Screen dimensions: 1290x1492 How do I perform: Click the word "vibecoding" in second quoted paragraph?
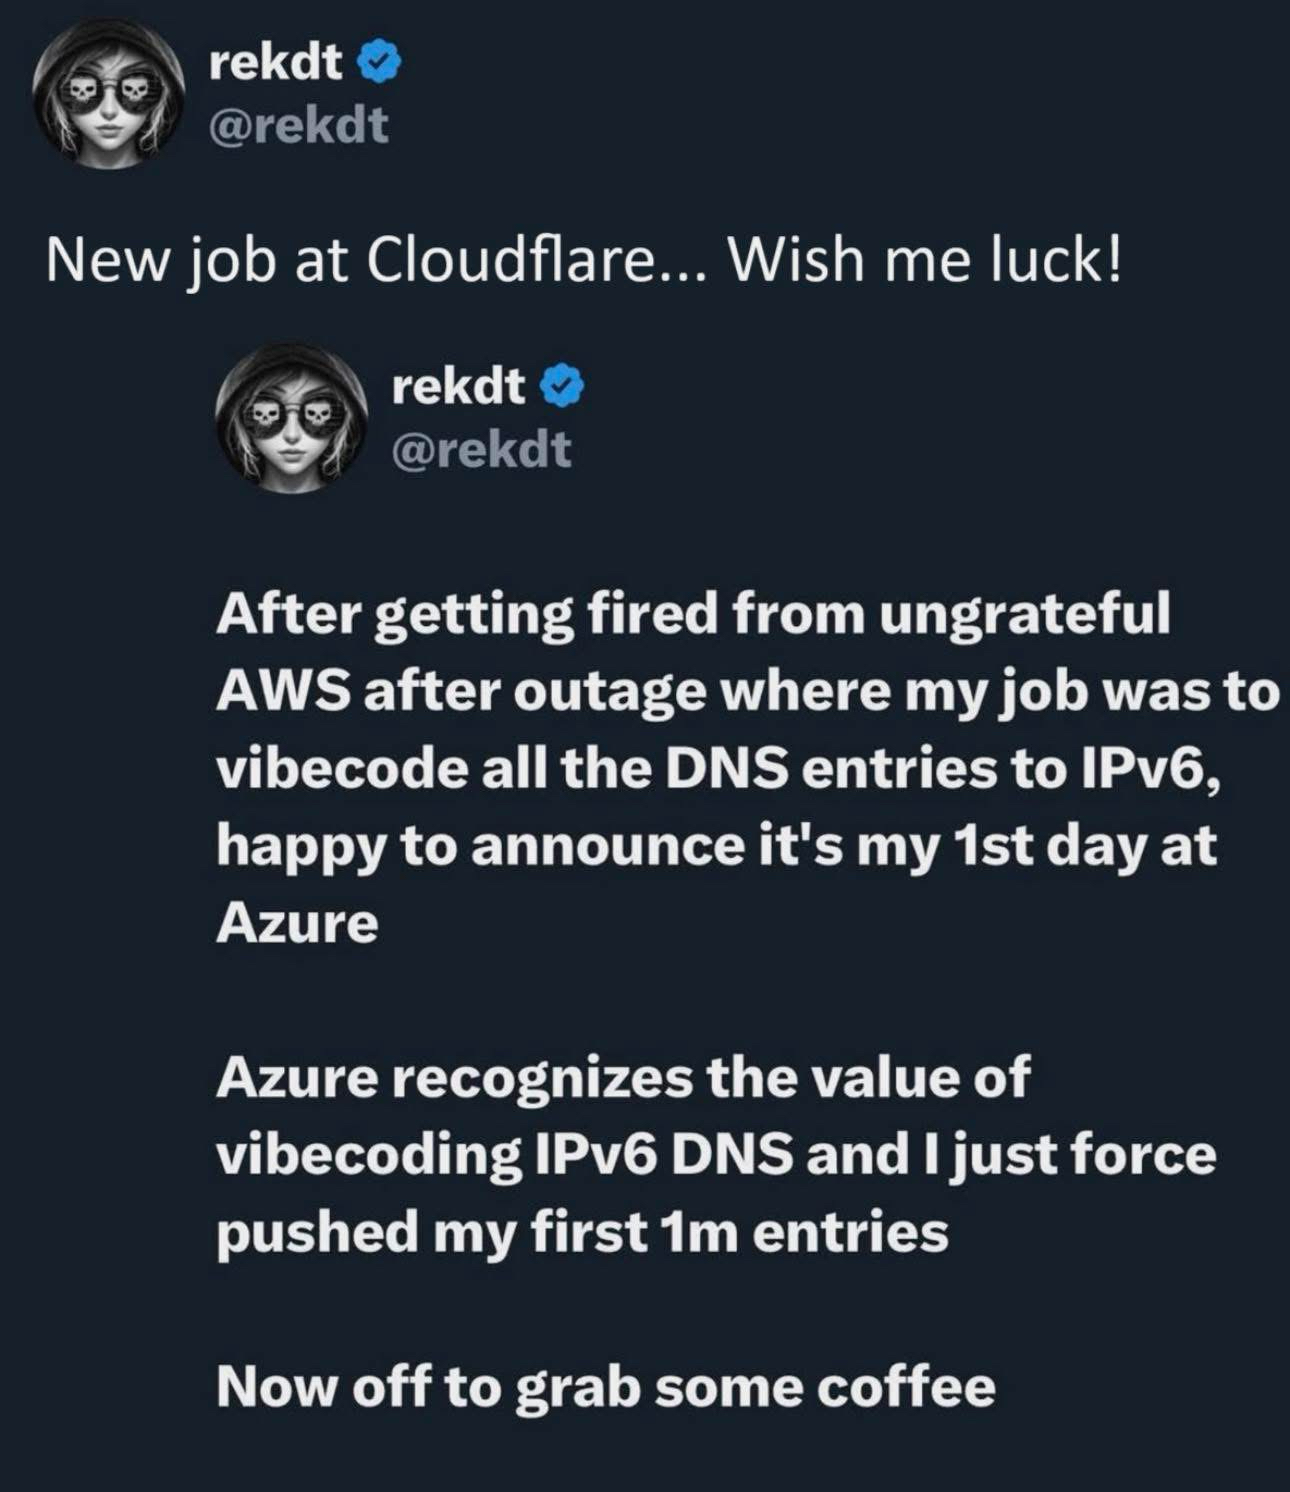[x=368, y=1155]
